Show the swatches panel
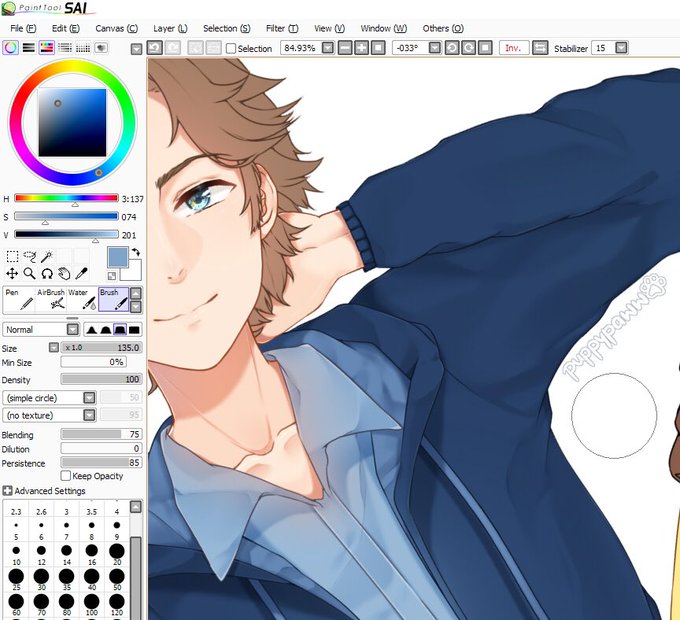This screenshot has width=680, height=620. [x=83, y=48]
